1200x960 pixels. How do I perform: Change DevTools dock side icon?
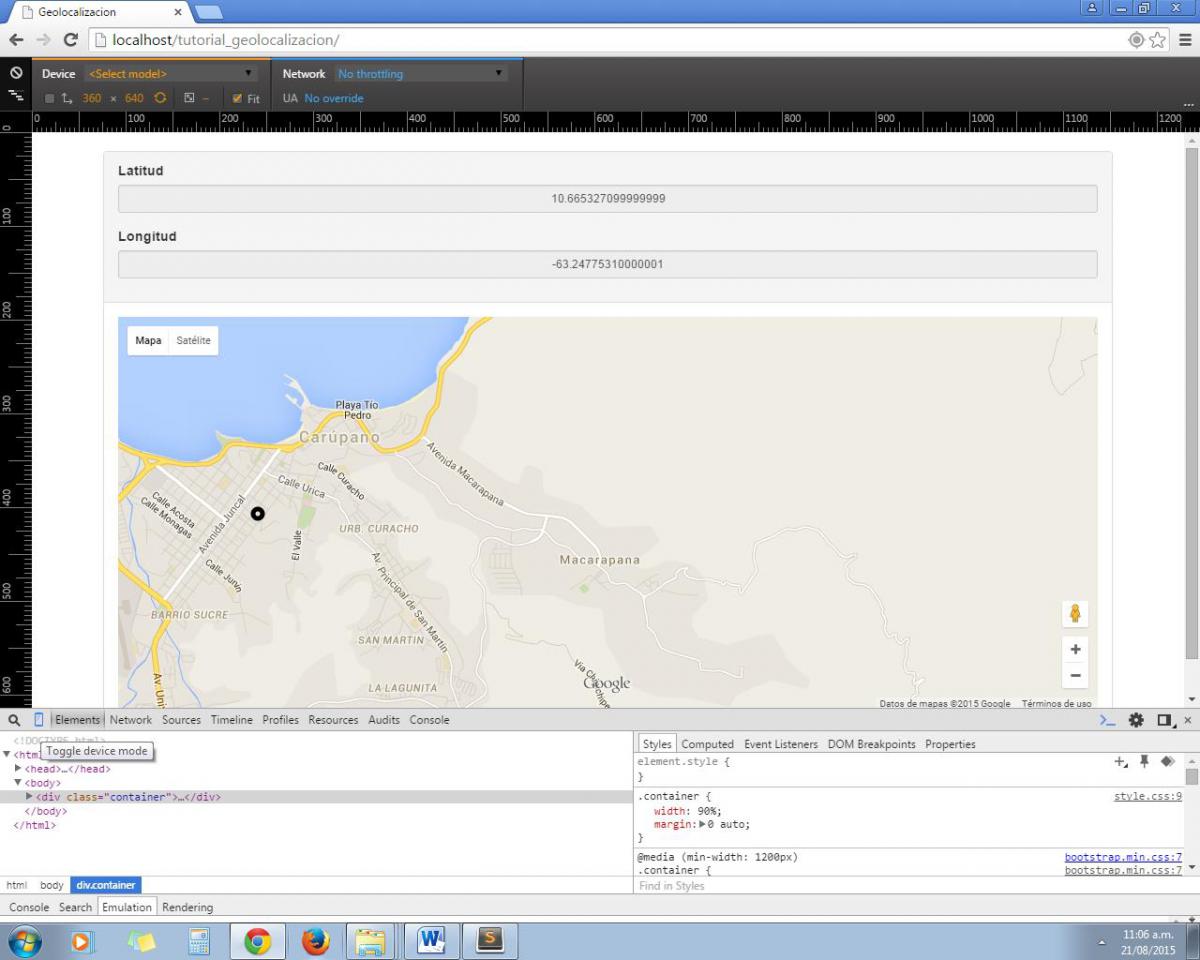(1165, 720)
